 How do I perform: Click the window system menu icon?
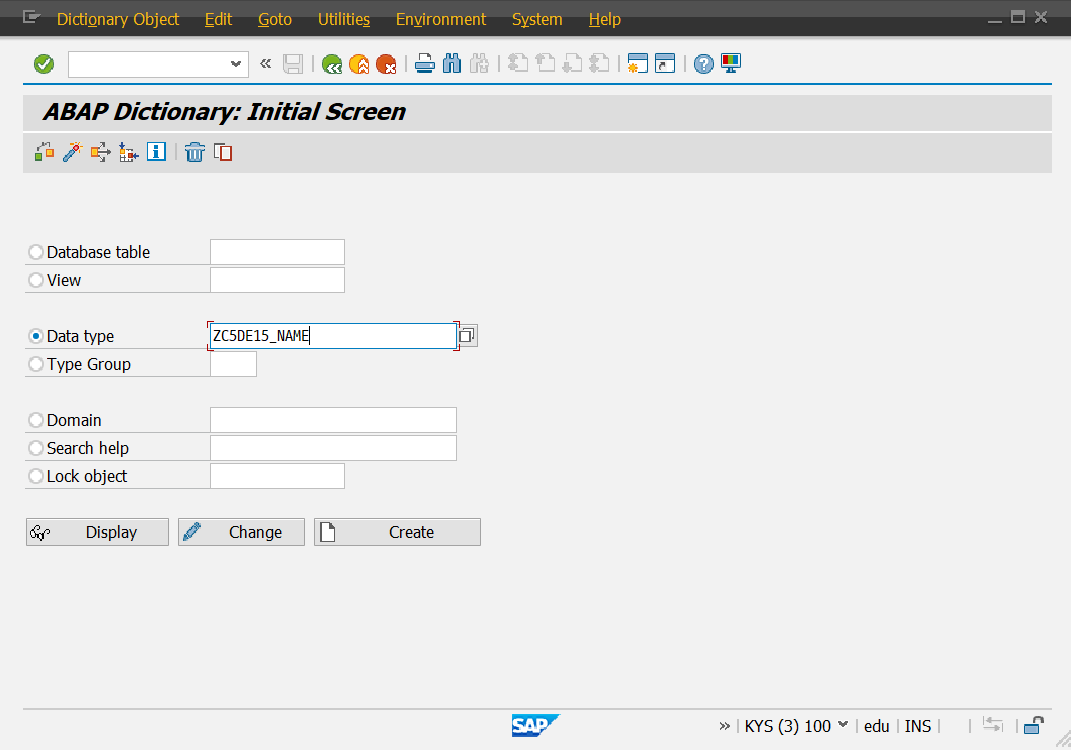(x=31, y=17)
